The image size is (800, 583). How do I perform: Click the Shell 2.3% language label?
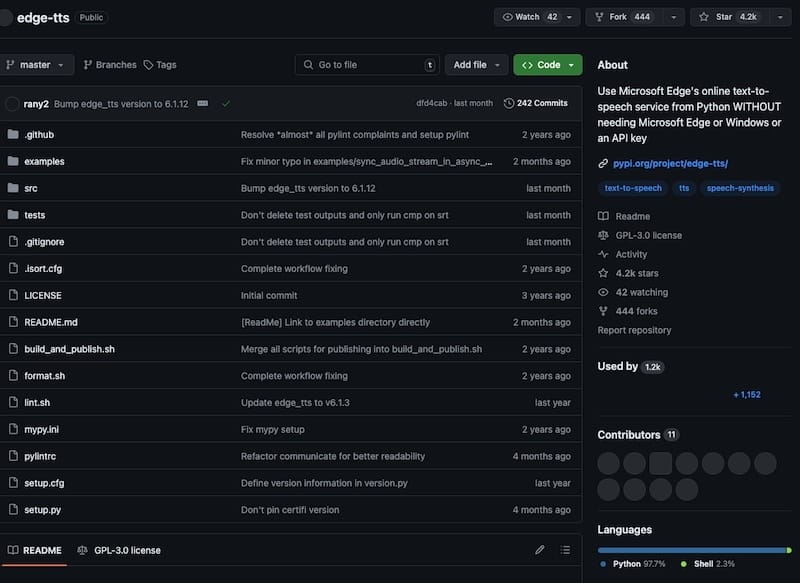(708, 564)
